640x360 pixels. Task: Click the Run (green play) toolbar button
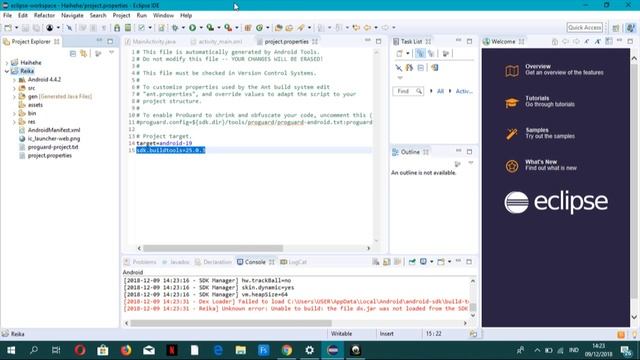(x=192, y=27)
